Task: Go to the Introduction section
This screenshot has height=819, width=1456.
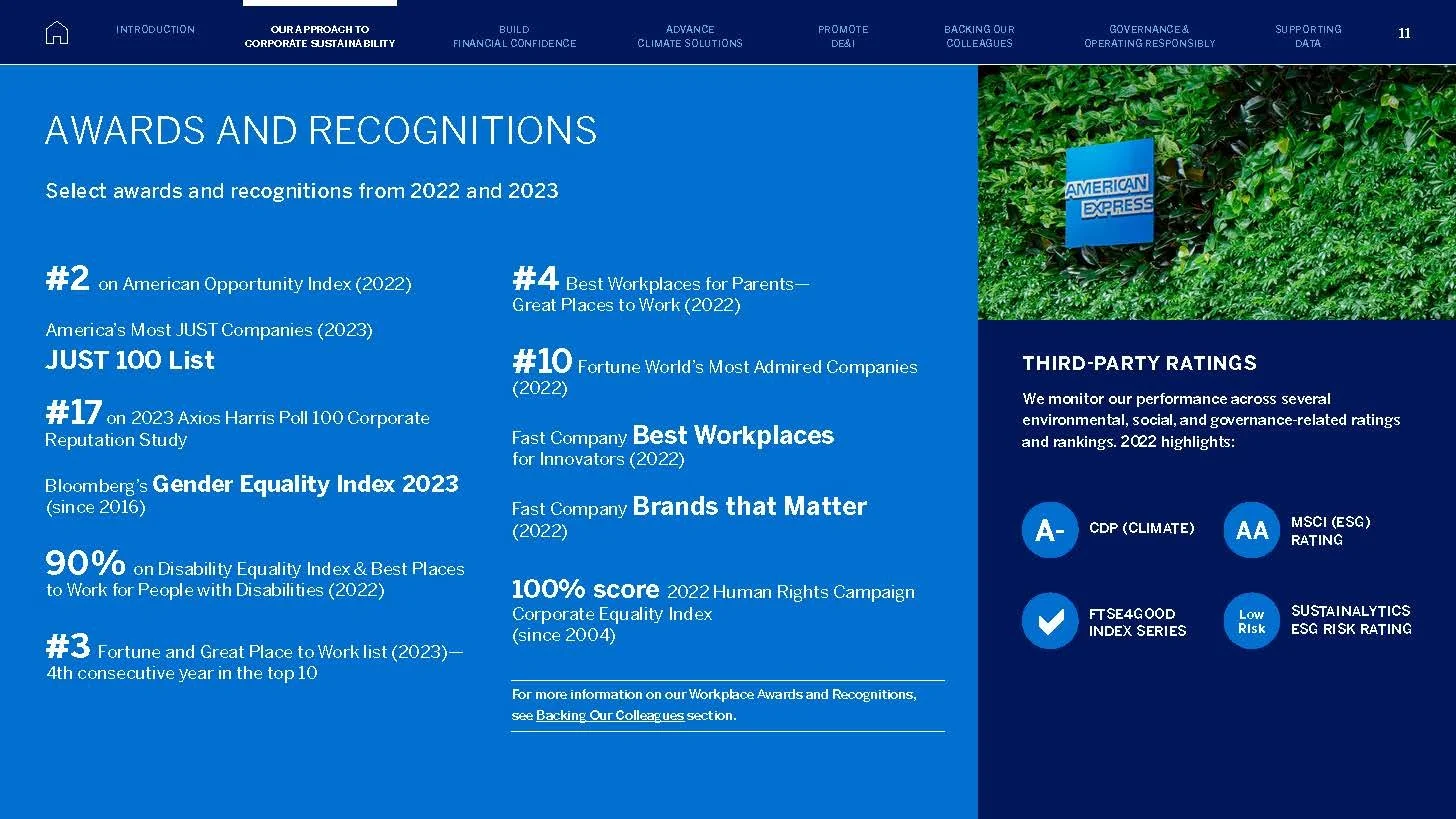Action: coord(155,30)
